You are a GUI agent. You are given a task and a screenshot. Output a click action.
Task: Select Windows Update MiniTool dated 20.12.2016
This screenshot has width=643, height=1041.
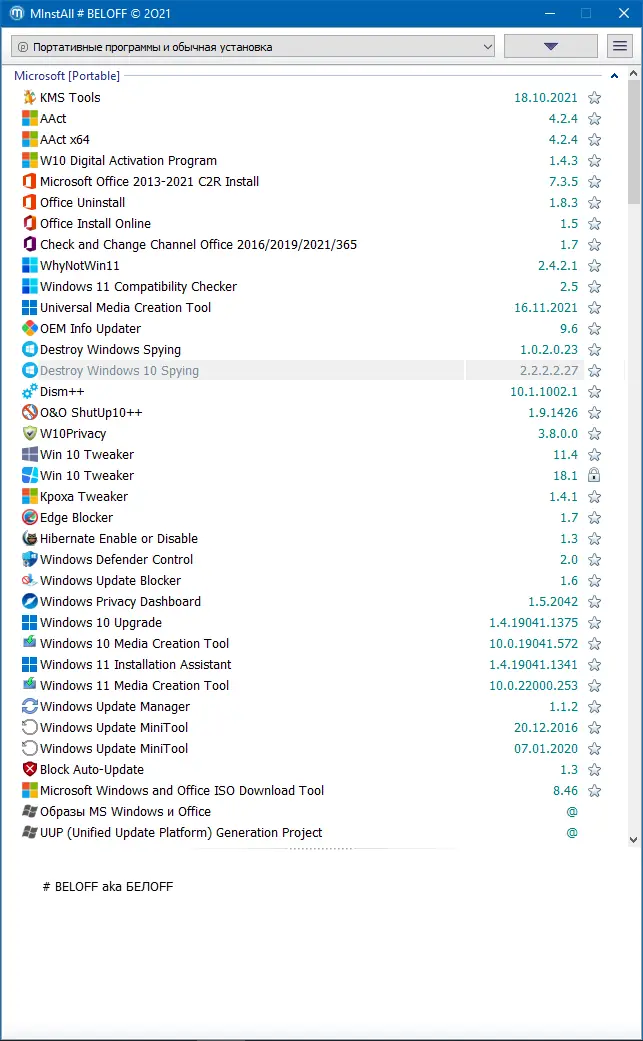113,728
